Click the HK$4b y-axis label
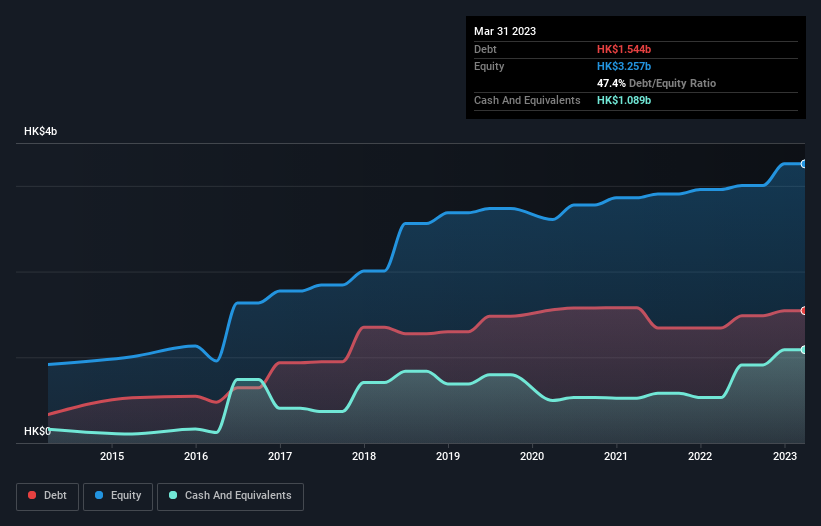Viewport: 821px width, 526px height. pyautogui.click(x=40, y=131)
